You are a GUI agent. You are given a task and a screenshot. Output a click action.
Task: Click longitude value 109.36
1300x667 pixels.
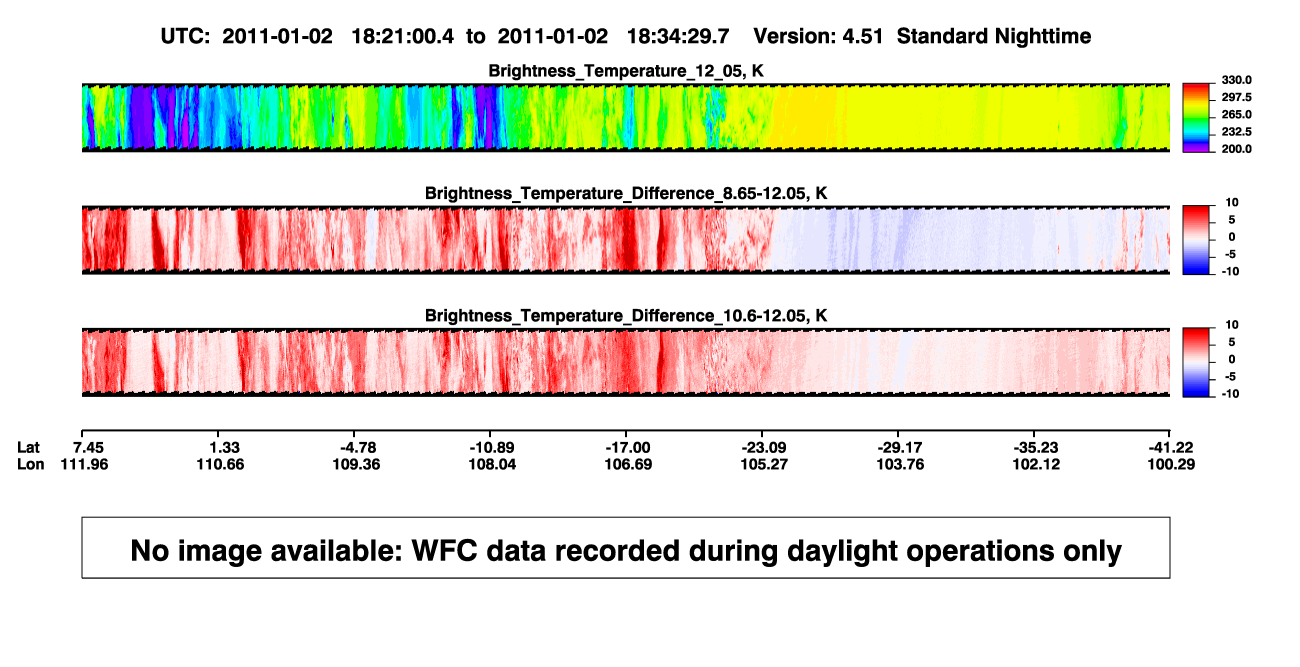click(x=357, y=464)
